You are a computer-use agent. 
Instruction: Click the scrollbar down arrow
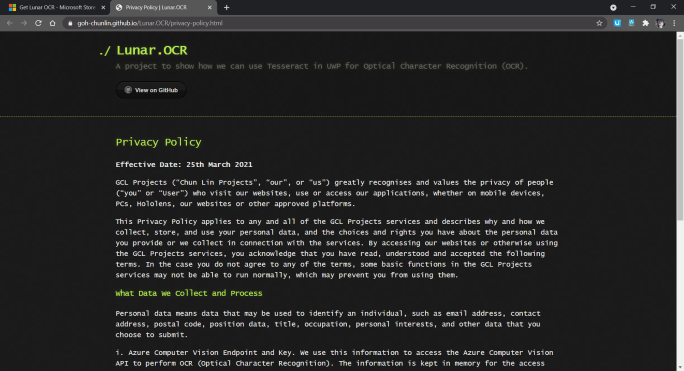pyautogui.click(x=680, y=368)
